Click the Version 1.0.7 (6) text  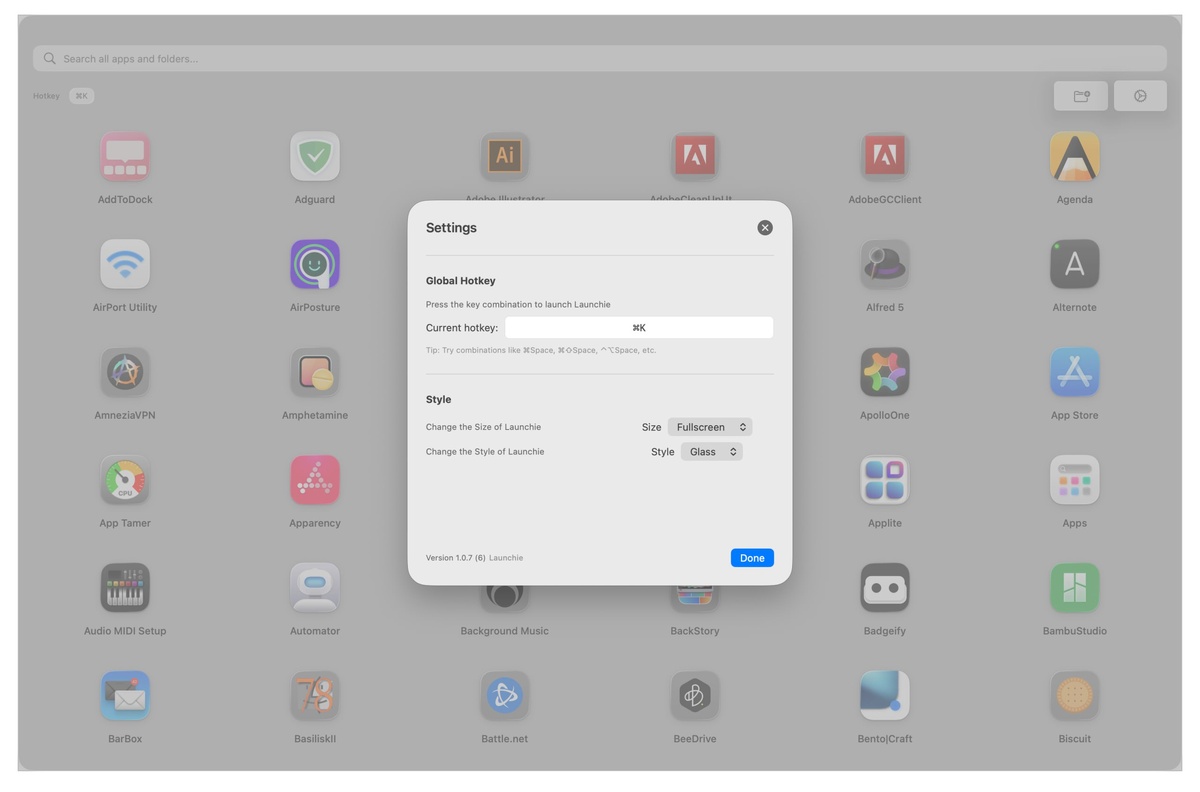tap(455, 558)
